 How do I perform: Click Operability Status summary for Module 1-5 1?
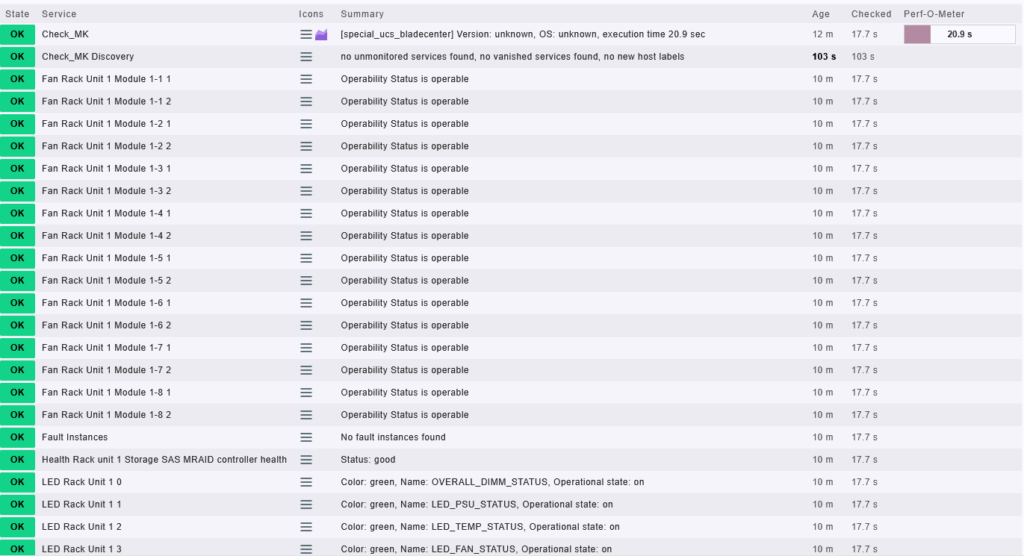point(404,258)
